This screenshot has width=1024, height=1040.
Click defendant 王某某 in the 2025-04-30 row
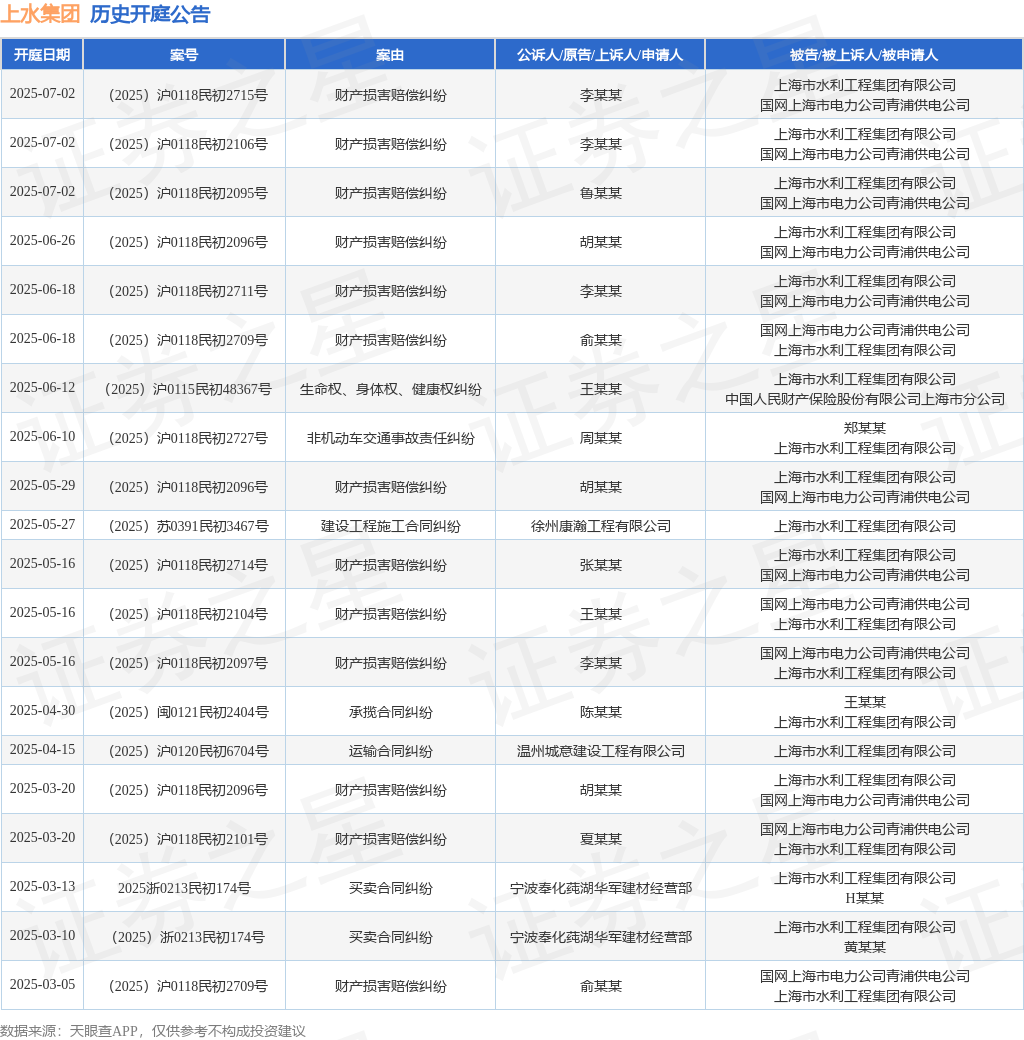pos(865,702)
